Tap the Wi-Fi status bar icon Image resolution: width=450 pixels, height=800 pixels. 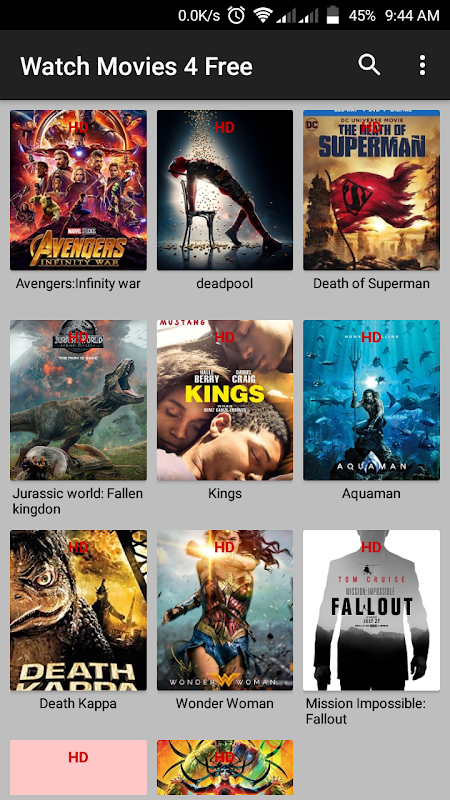(263, 15)
